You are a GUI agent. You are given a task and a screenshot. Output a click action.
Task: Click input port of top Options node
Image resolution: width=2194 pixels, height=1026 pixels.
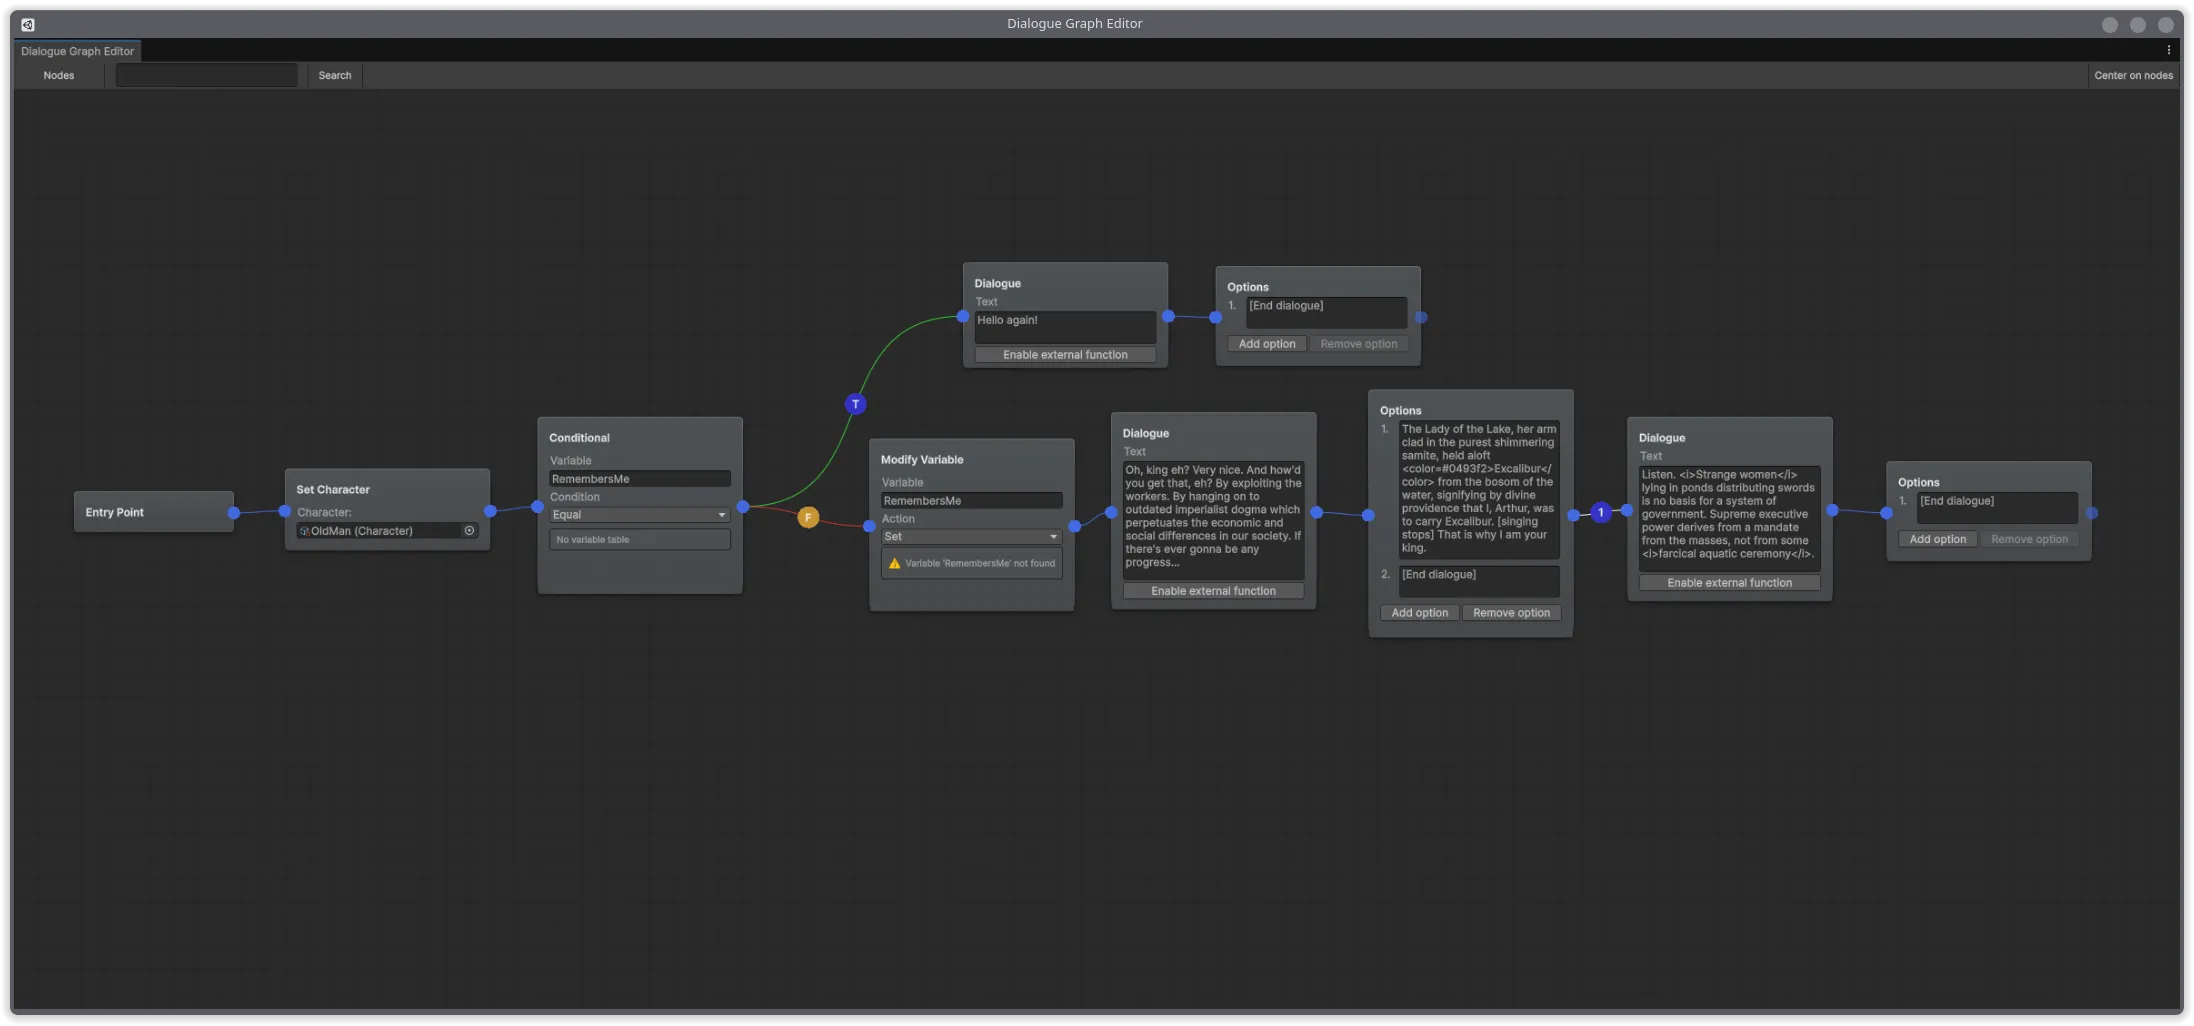[1216, 317]
